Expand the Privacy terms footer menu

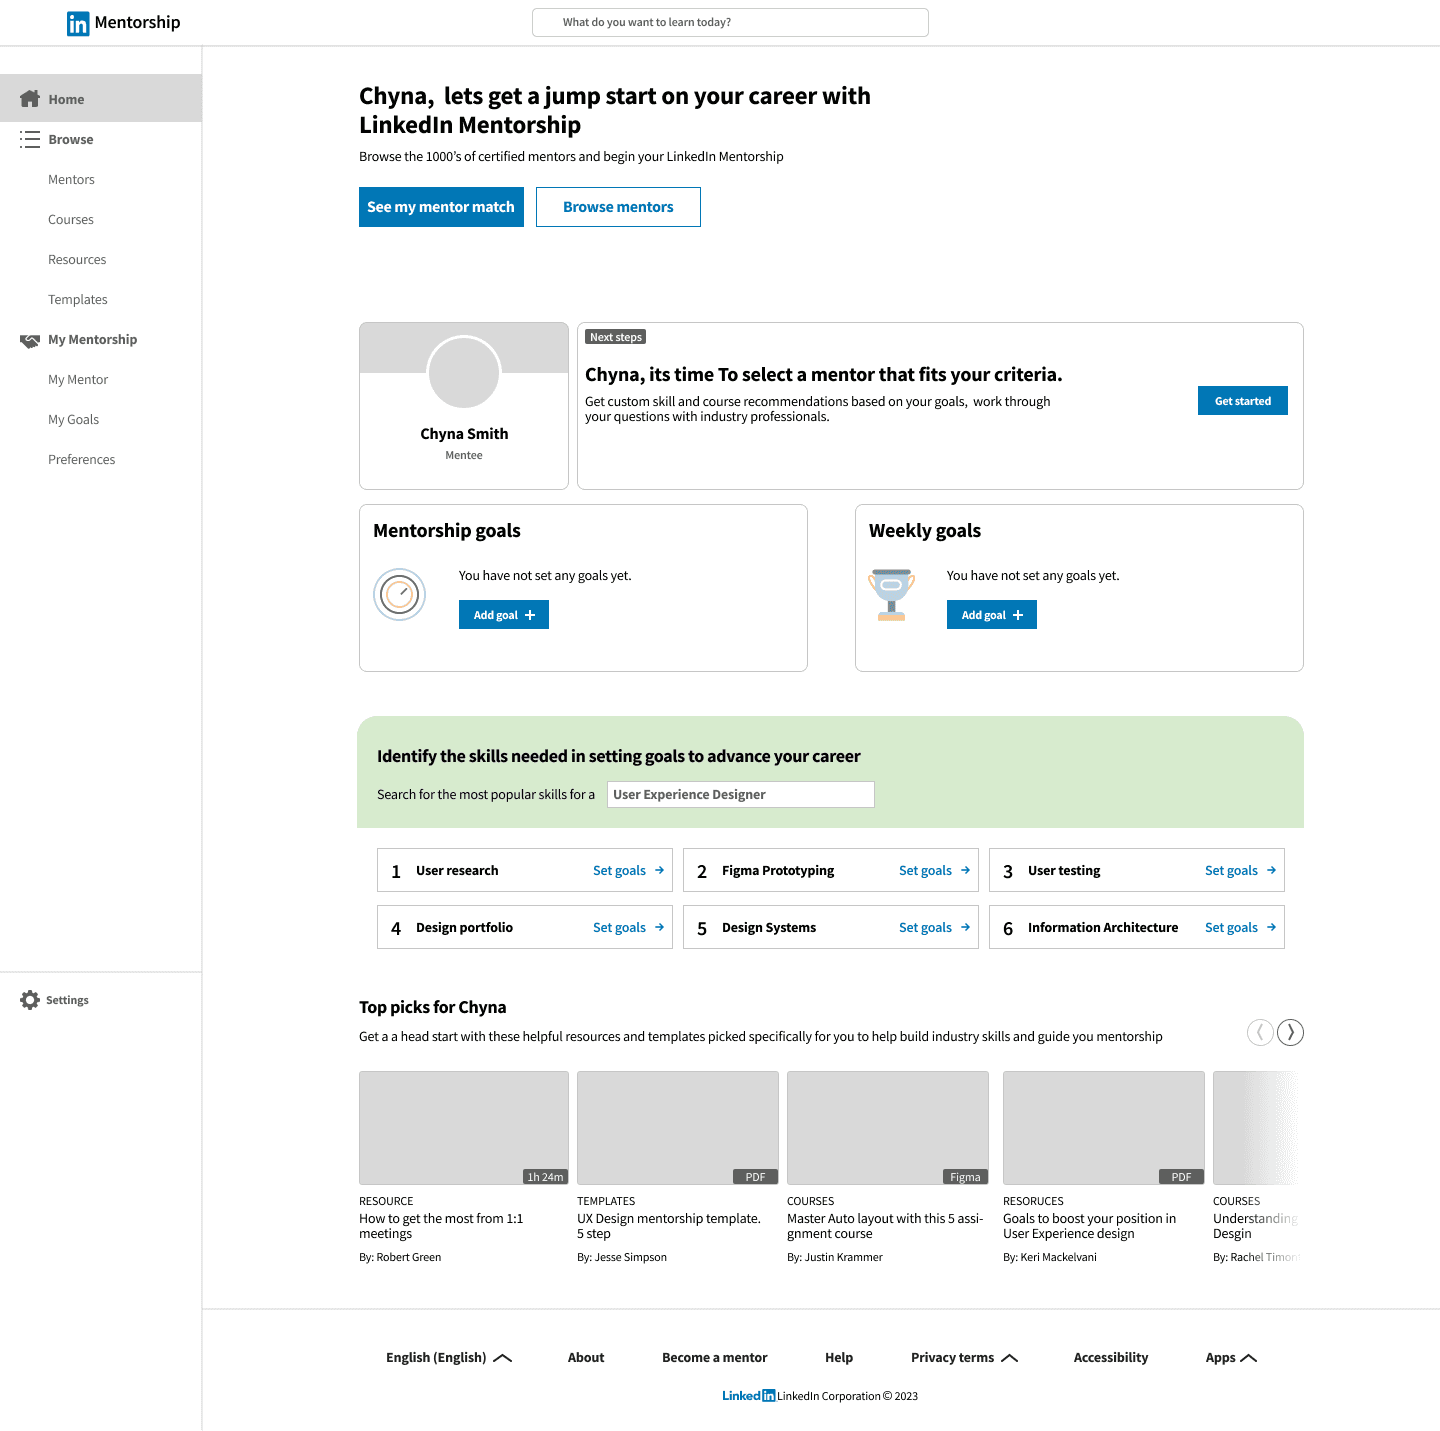pyautogui.click(x=964, y=1357)
